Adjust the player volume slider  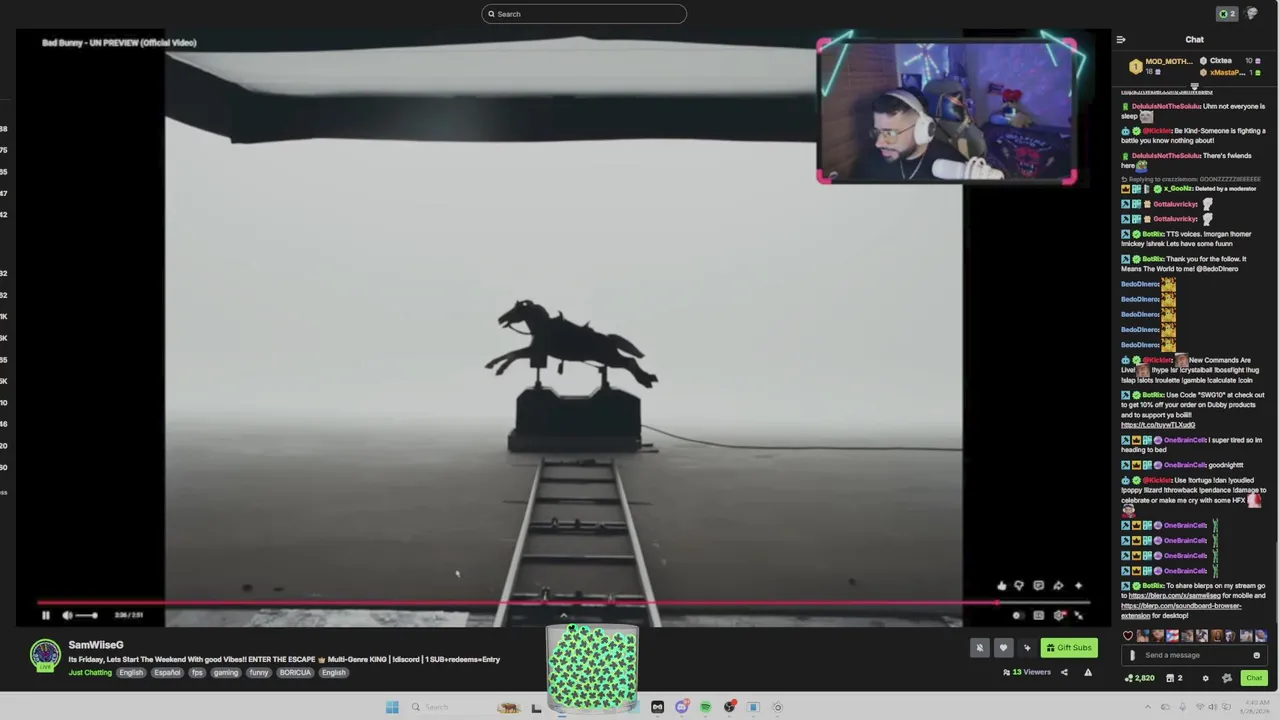[87, 615]
